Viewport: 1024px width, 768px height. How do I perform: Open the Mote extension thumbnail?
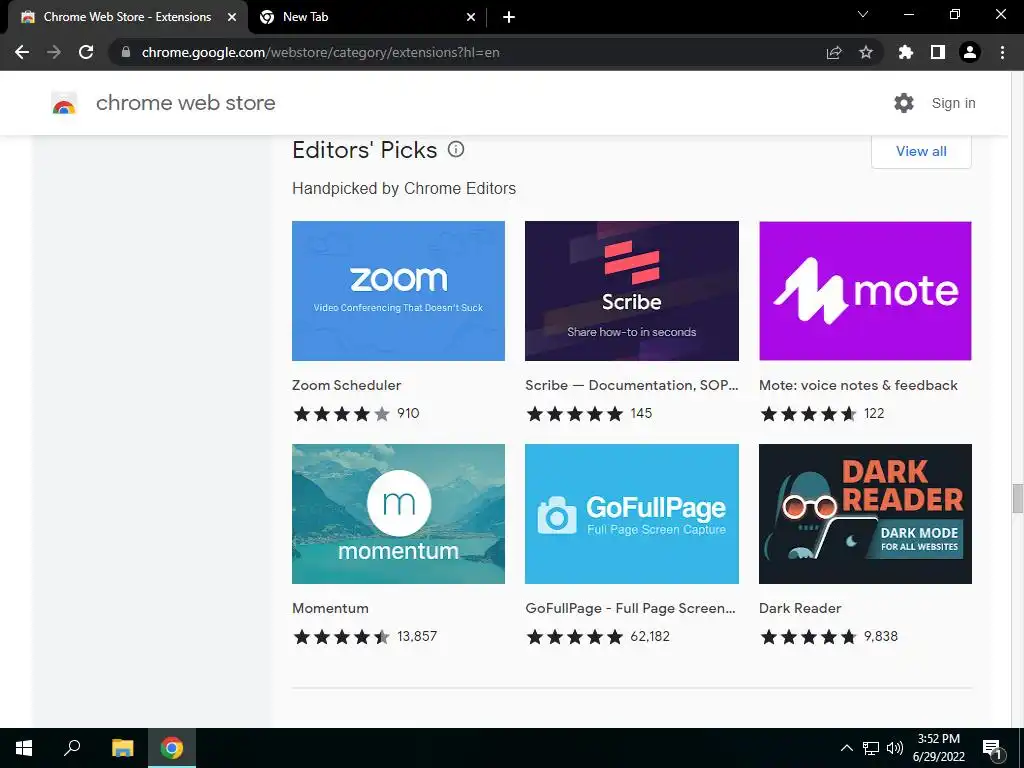coord(865,291)
